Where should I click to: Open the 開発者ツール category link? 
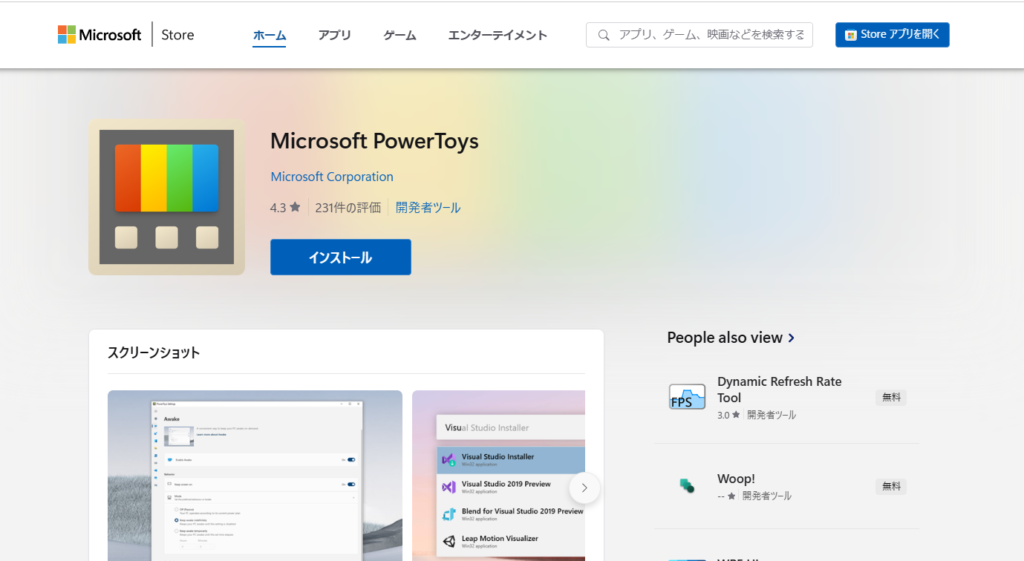[428, 208]
